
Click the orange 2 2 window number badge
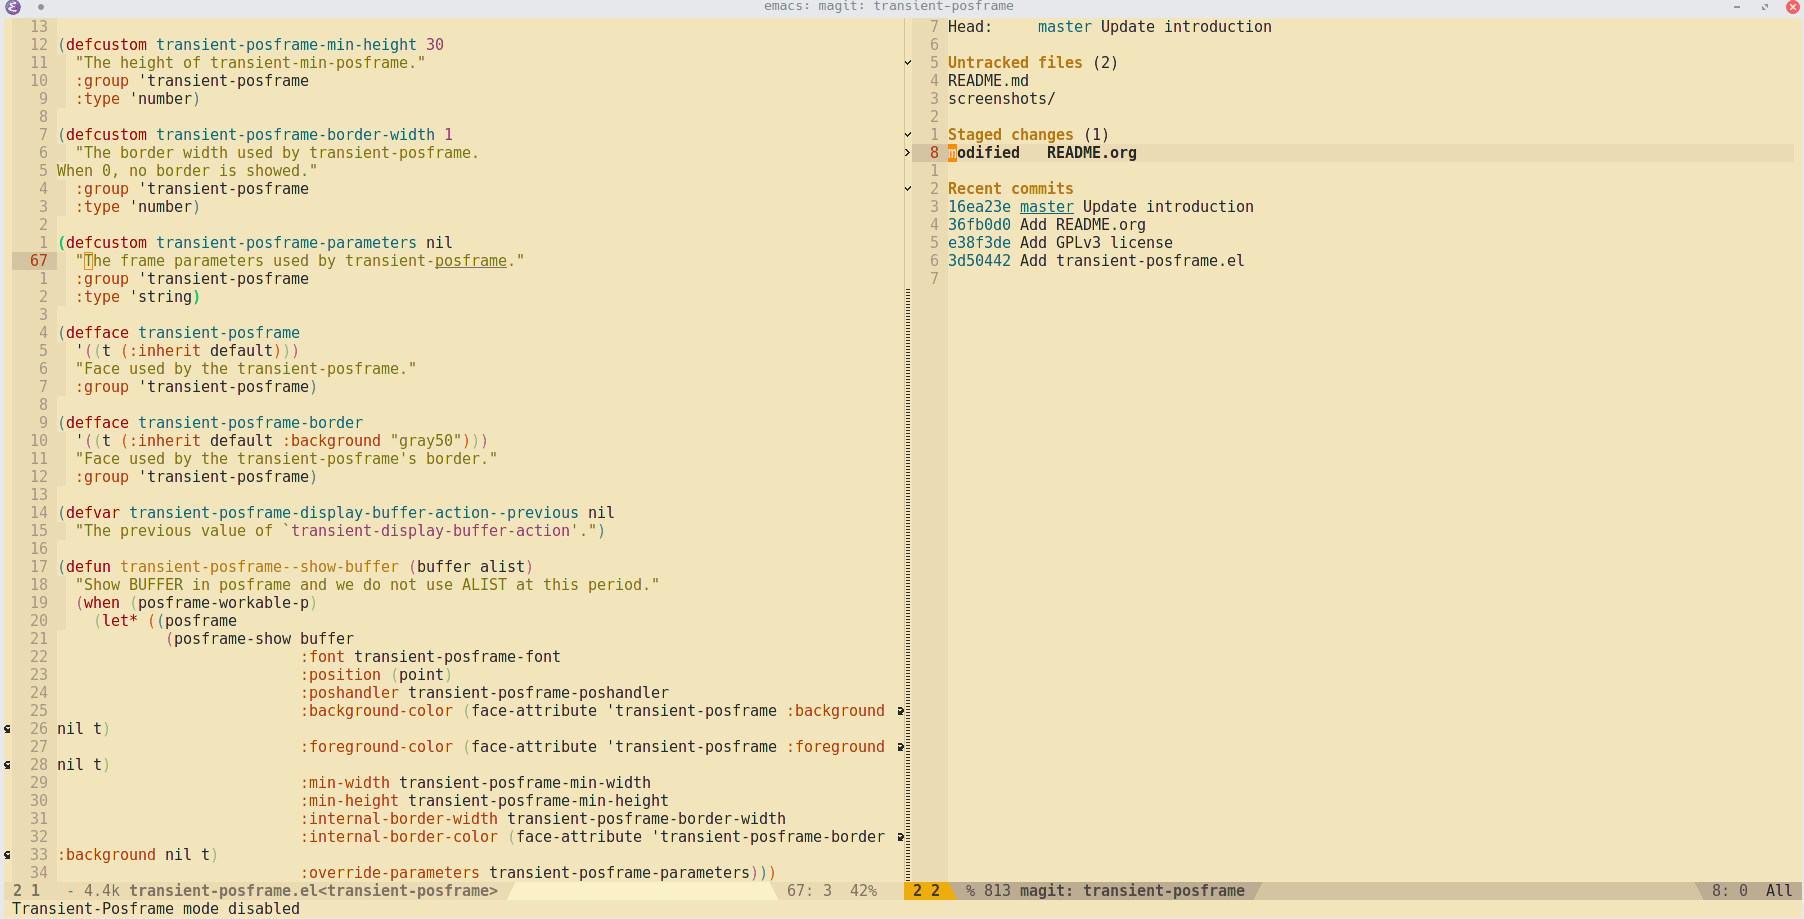(x=926, y=891)
